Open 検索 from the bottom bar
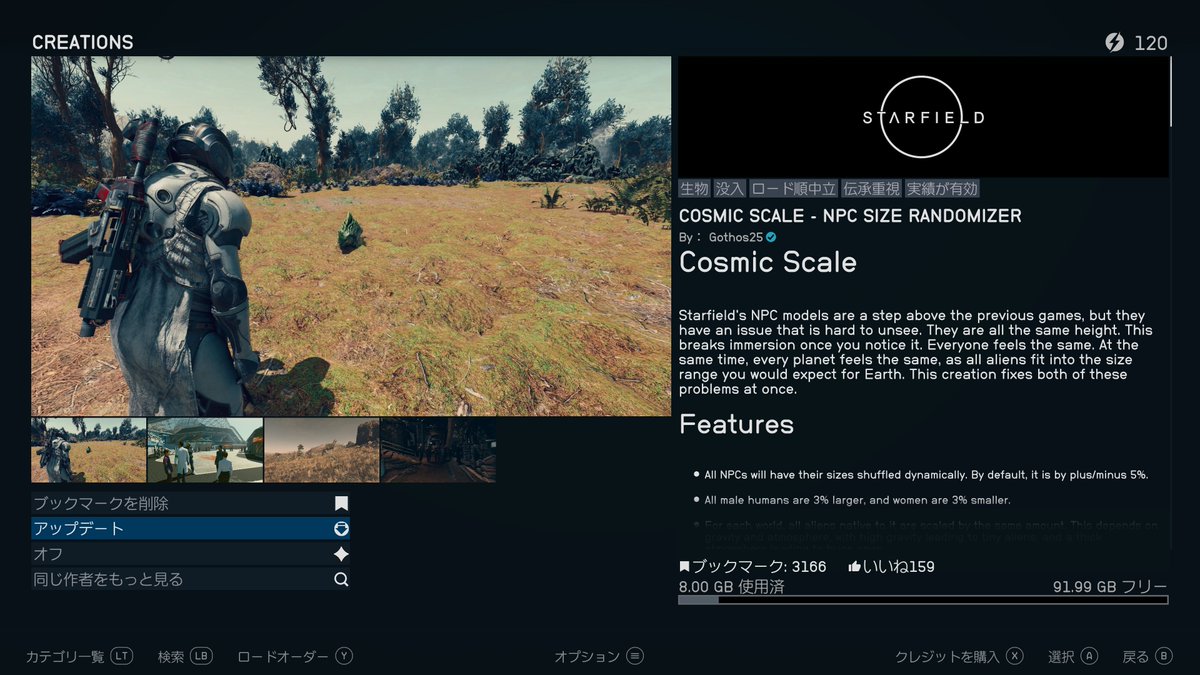This screenshot has width=1200, height=675. 171,656
